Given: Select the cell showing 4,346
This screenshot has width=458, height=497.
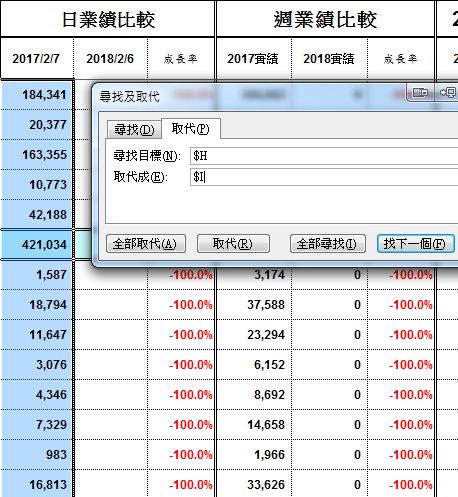Looking at the screenshot, I should [37, 395].
